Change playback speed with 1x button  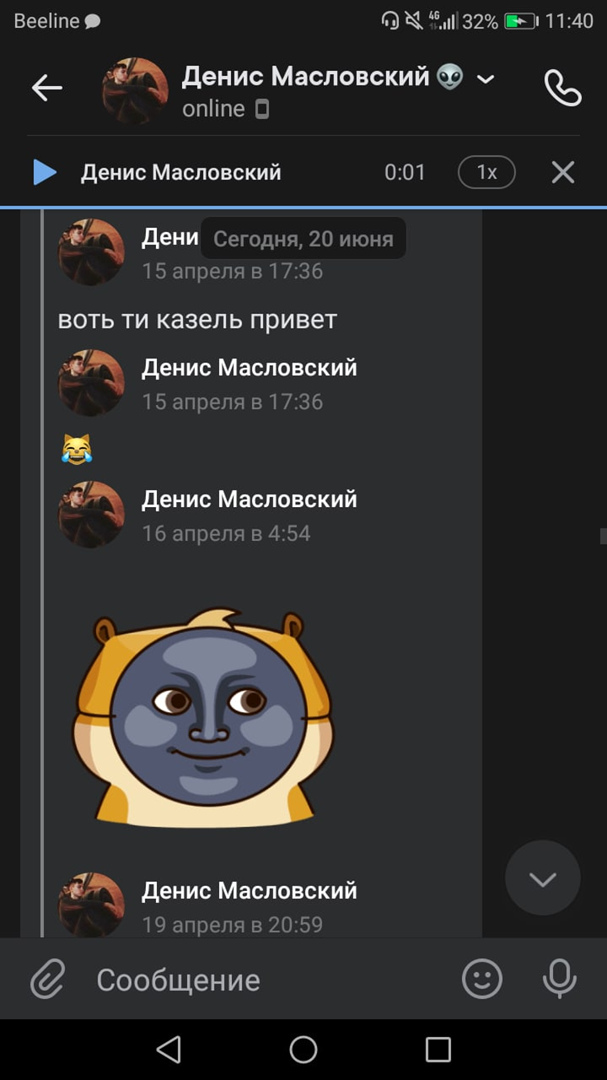tap(486, 172)
